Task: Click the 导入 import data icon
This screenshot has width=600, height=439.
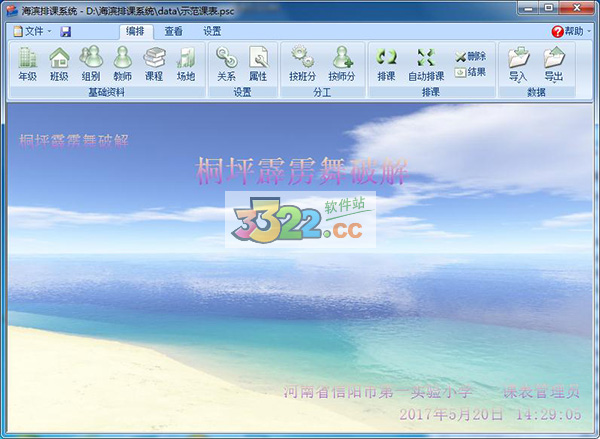Action: 518,64
